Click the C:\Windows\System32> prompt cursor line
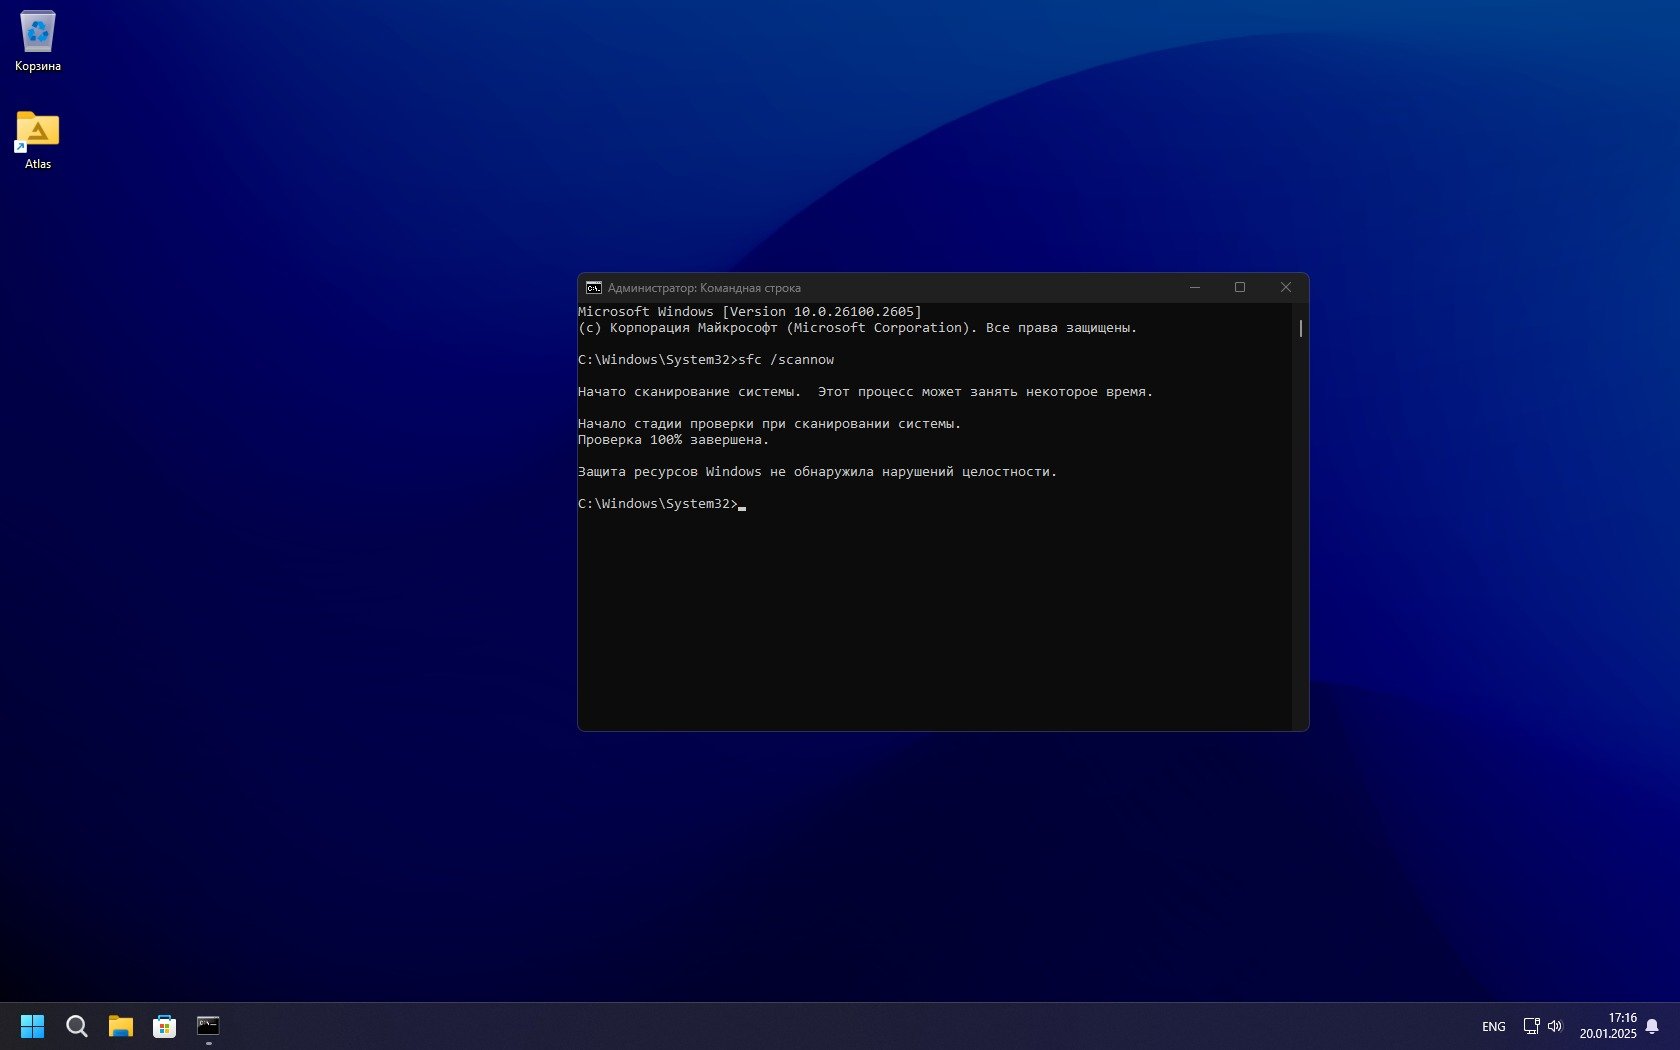 660,504
